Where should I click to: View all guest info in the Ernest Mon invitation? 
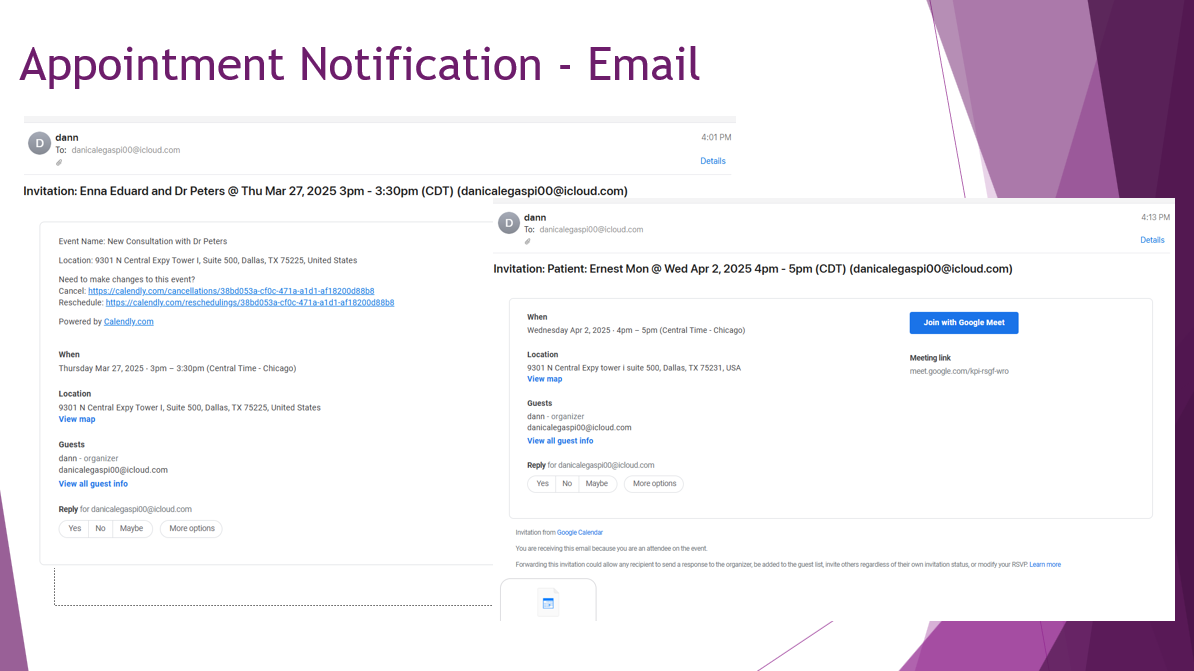[560, 440]
